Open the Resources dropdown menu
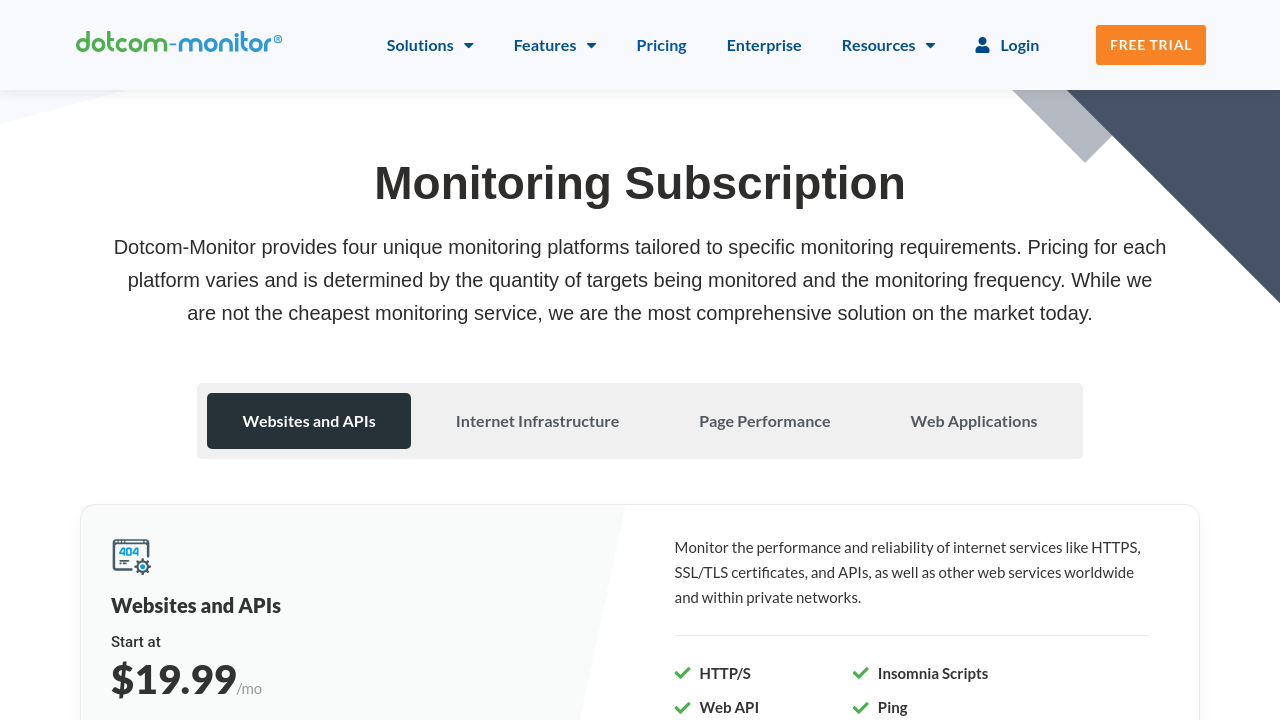Image resolution: width=1280 pixels, height=720 pixels. click(x=887, y=45)
